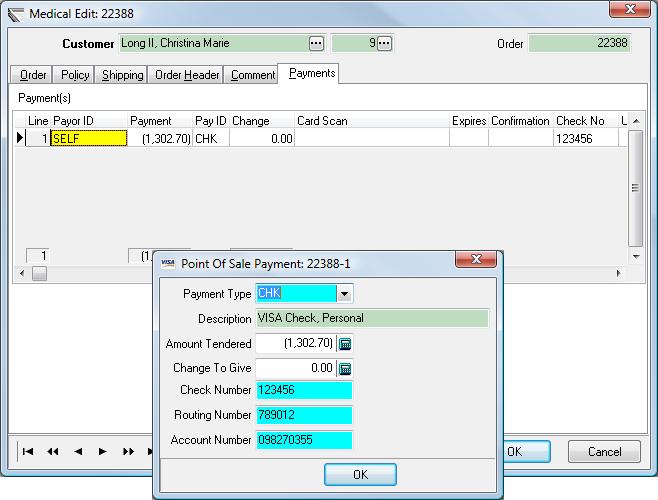
Task: Open the ellipsis lookup beside value 9
Action: tap(384, 43)
